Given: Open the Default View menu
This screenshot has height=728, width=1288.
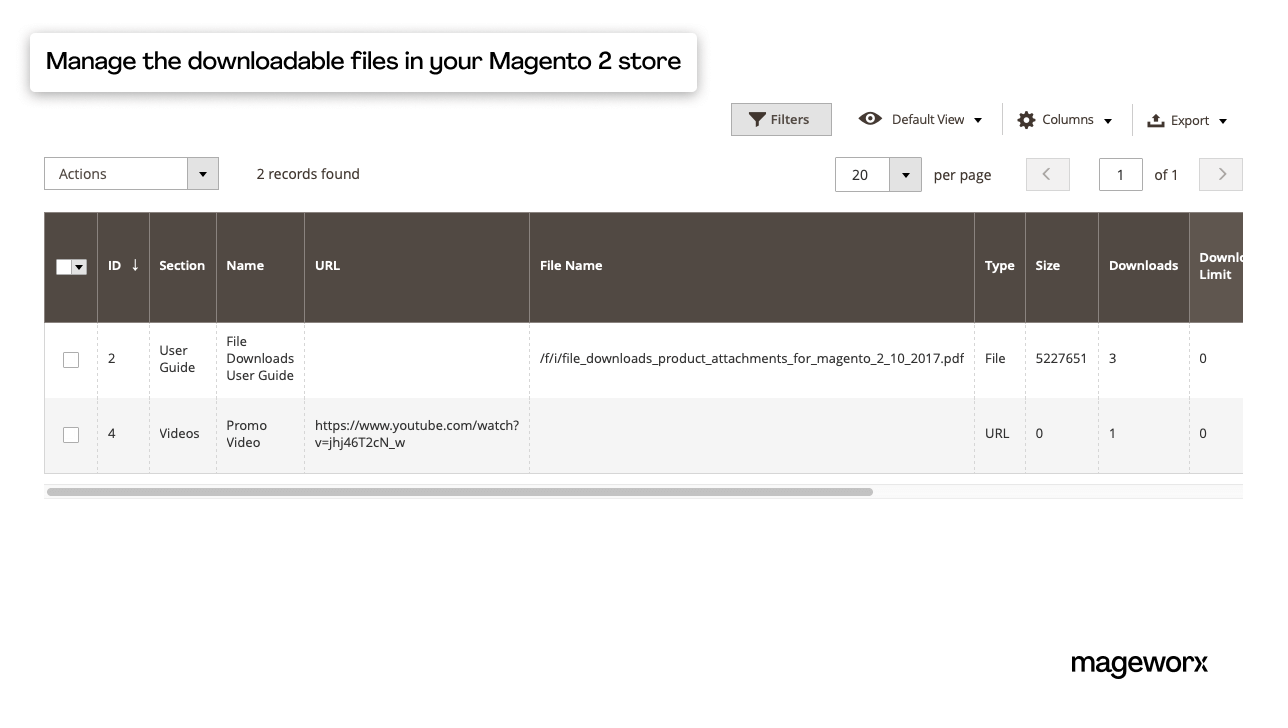Looking at the screenshot, I should (x=927, y=119).
